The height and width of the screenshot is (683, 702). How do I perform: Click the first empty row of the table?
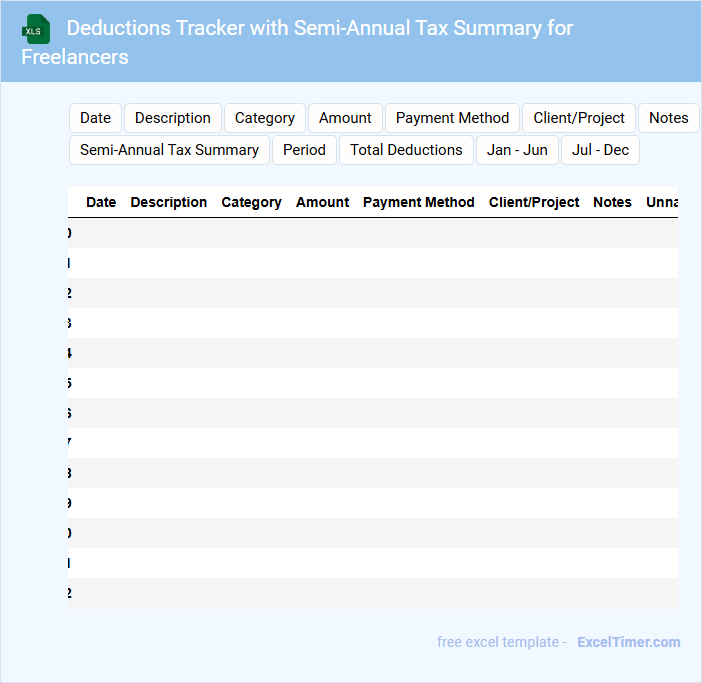(x=372, y=233)
